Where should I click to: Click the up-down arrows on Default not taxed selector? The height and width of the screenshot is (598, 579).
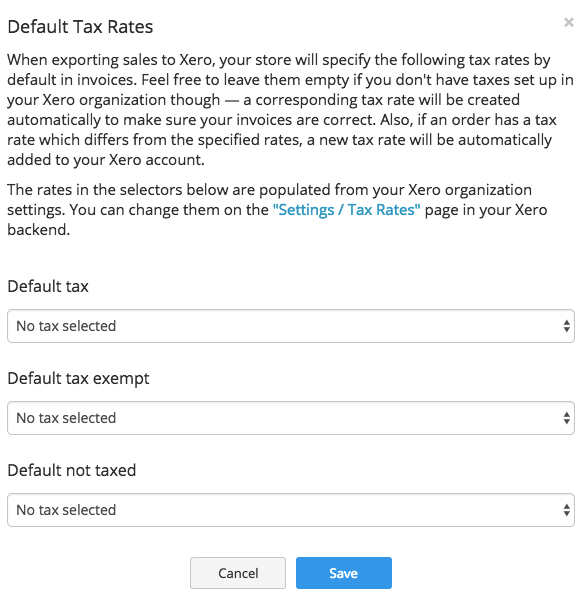pyautogui.click(x=566, y=510)
